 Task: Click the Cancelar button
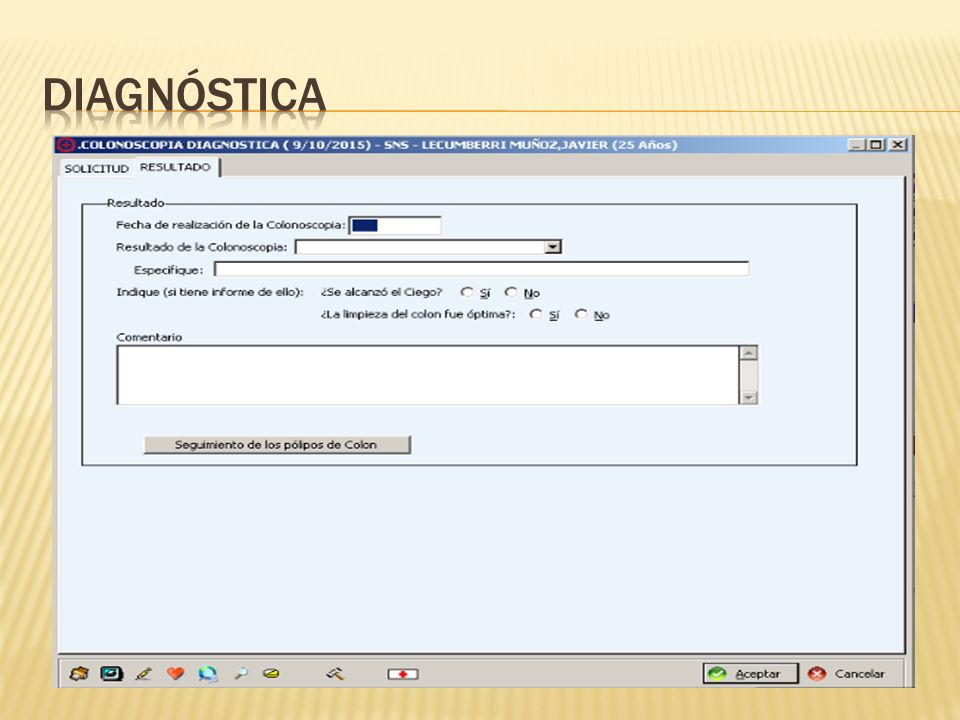[847, 674]
